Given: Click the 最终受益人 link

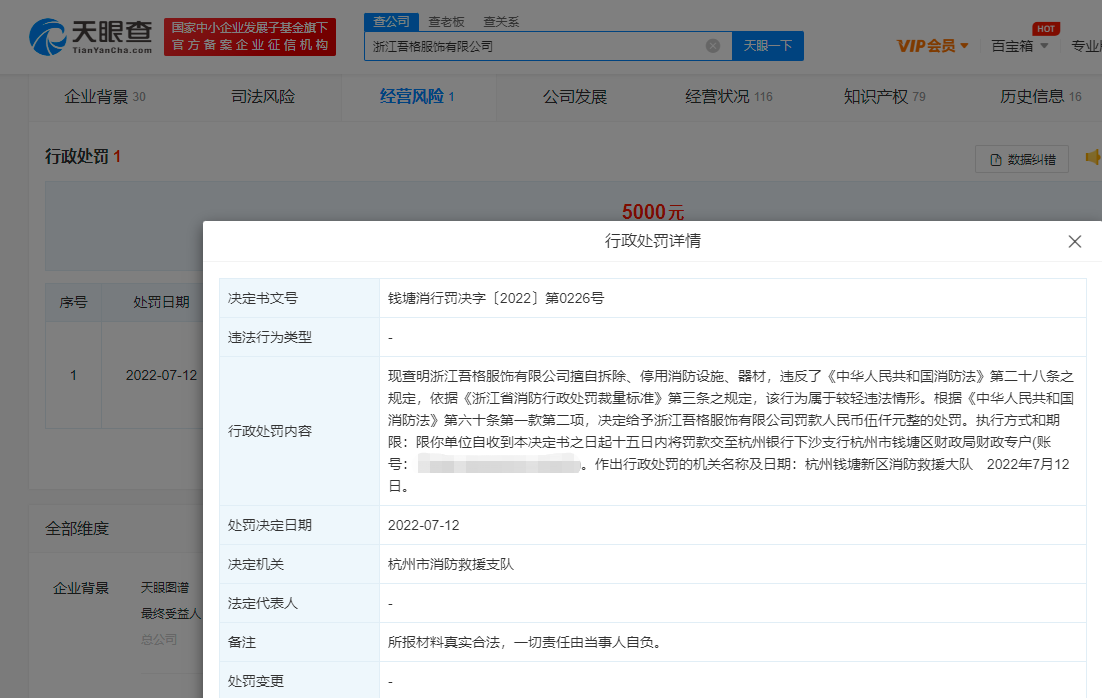Looking at the screenshot, I should tap(171, 614).
